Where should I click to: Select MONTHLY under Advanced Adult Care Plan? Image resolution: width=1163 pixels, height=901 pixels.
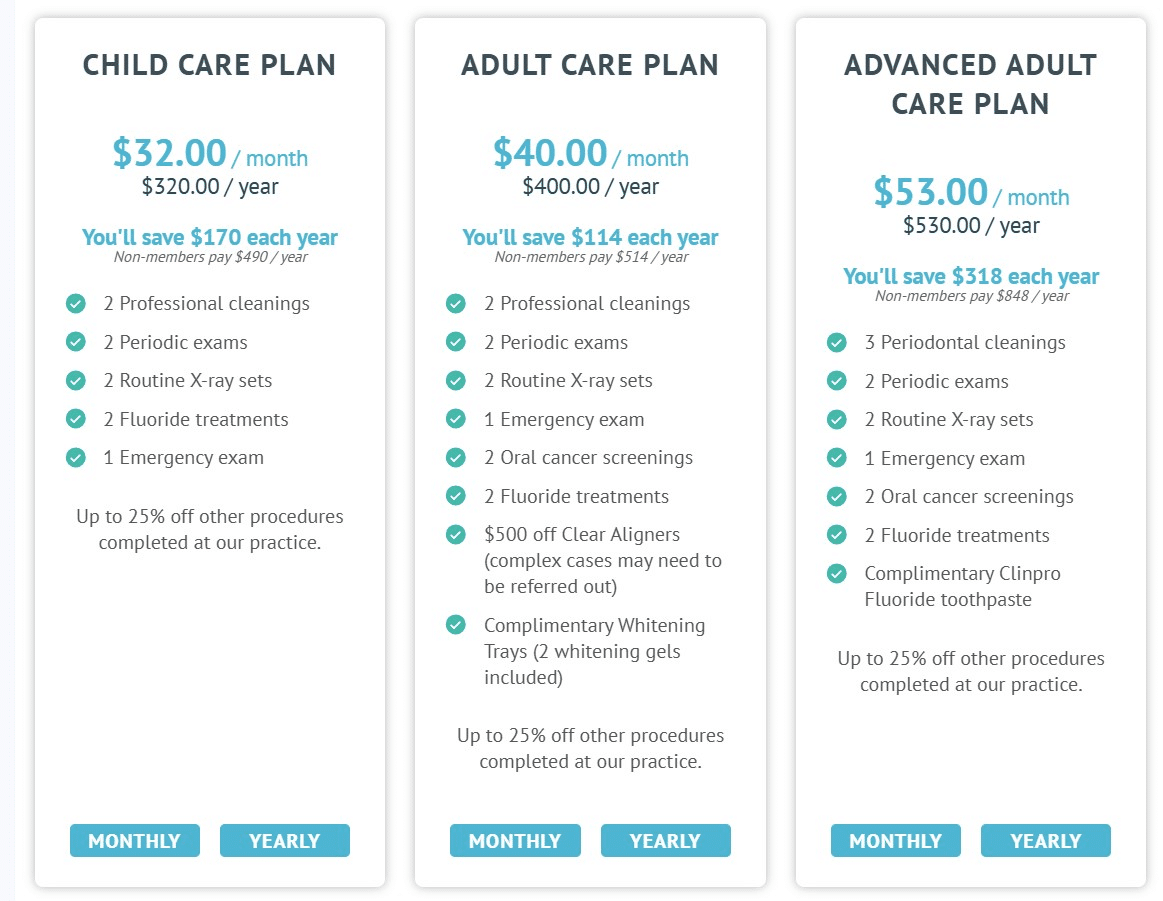(895, 841)
